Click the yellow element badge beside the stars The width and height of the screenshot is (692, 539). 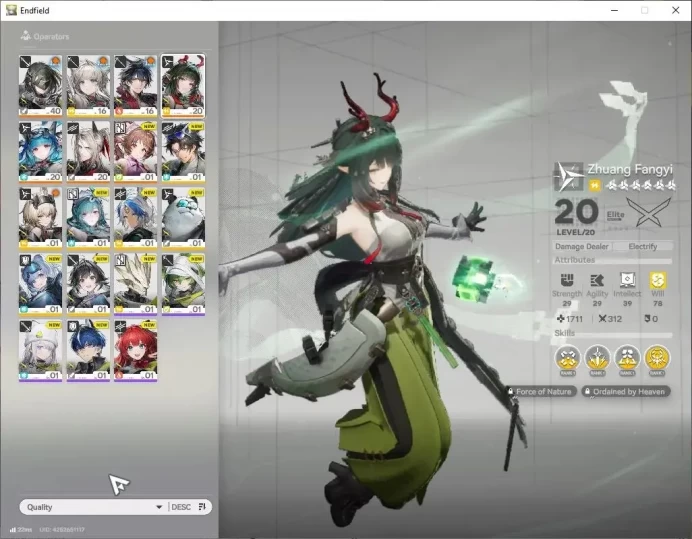click(x=595, y=185)
